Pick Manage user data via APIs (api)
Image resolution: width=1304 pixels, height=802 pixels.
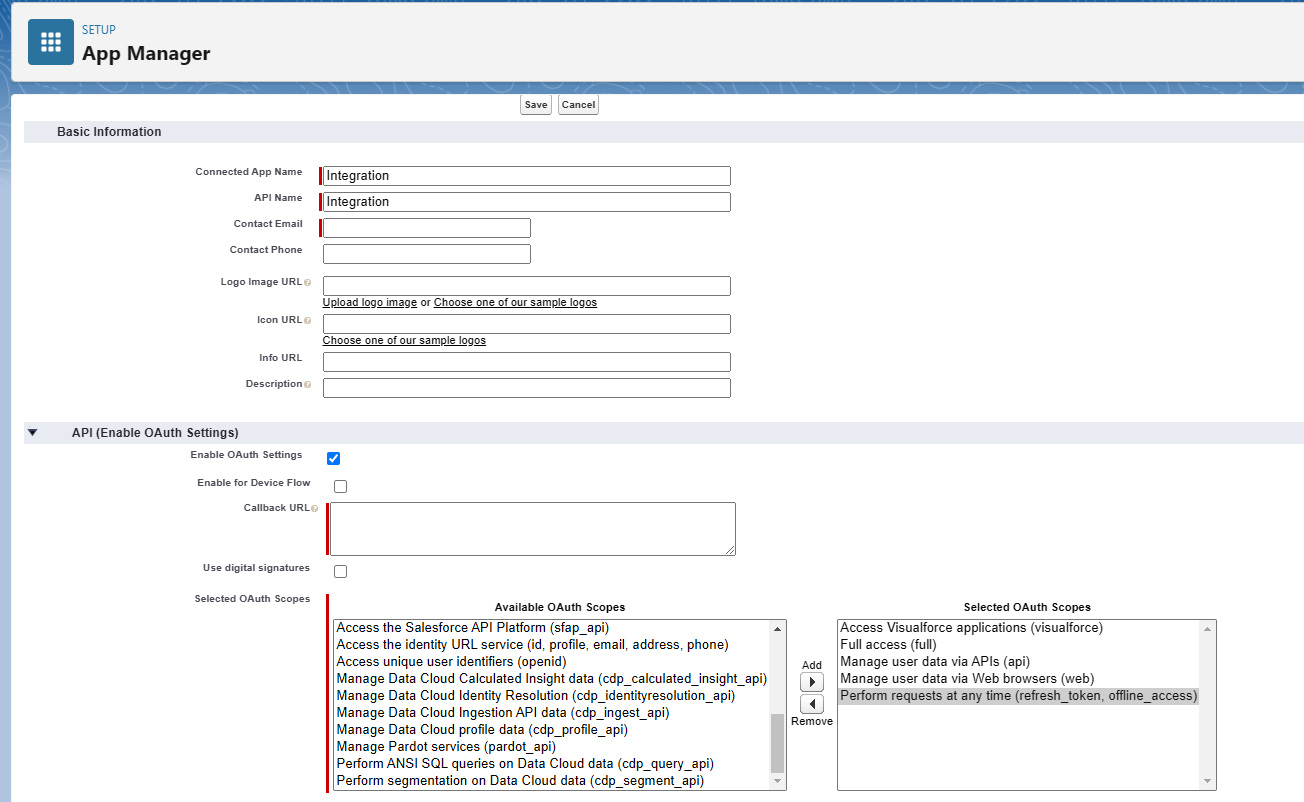tap(1019, 662)
